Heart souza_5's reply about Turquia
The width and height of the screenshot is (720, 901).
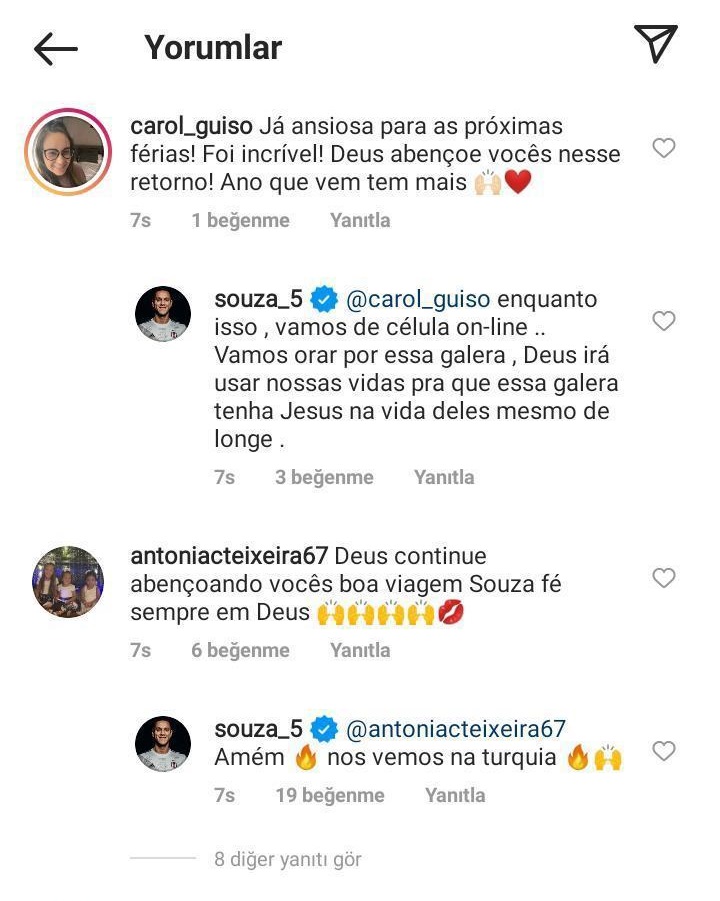pyautogui.click(x=663, y=751)
